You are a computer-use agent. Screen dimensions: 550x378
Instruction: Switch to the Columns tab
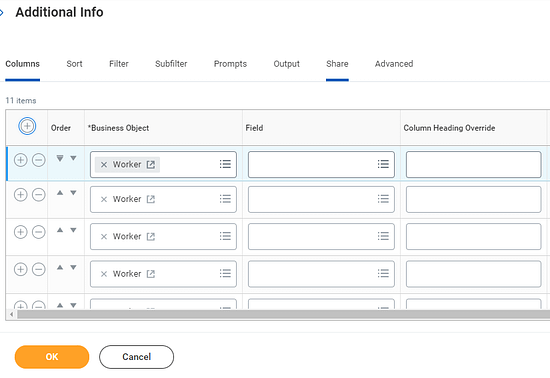(22, 64)
